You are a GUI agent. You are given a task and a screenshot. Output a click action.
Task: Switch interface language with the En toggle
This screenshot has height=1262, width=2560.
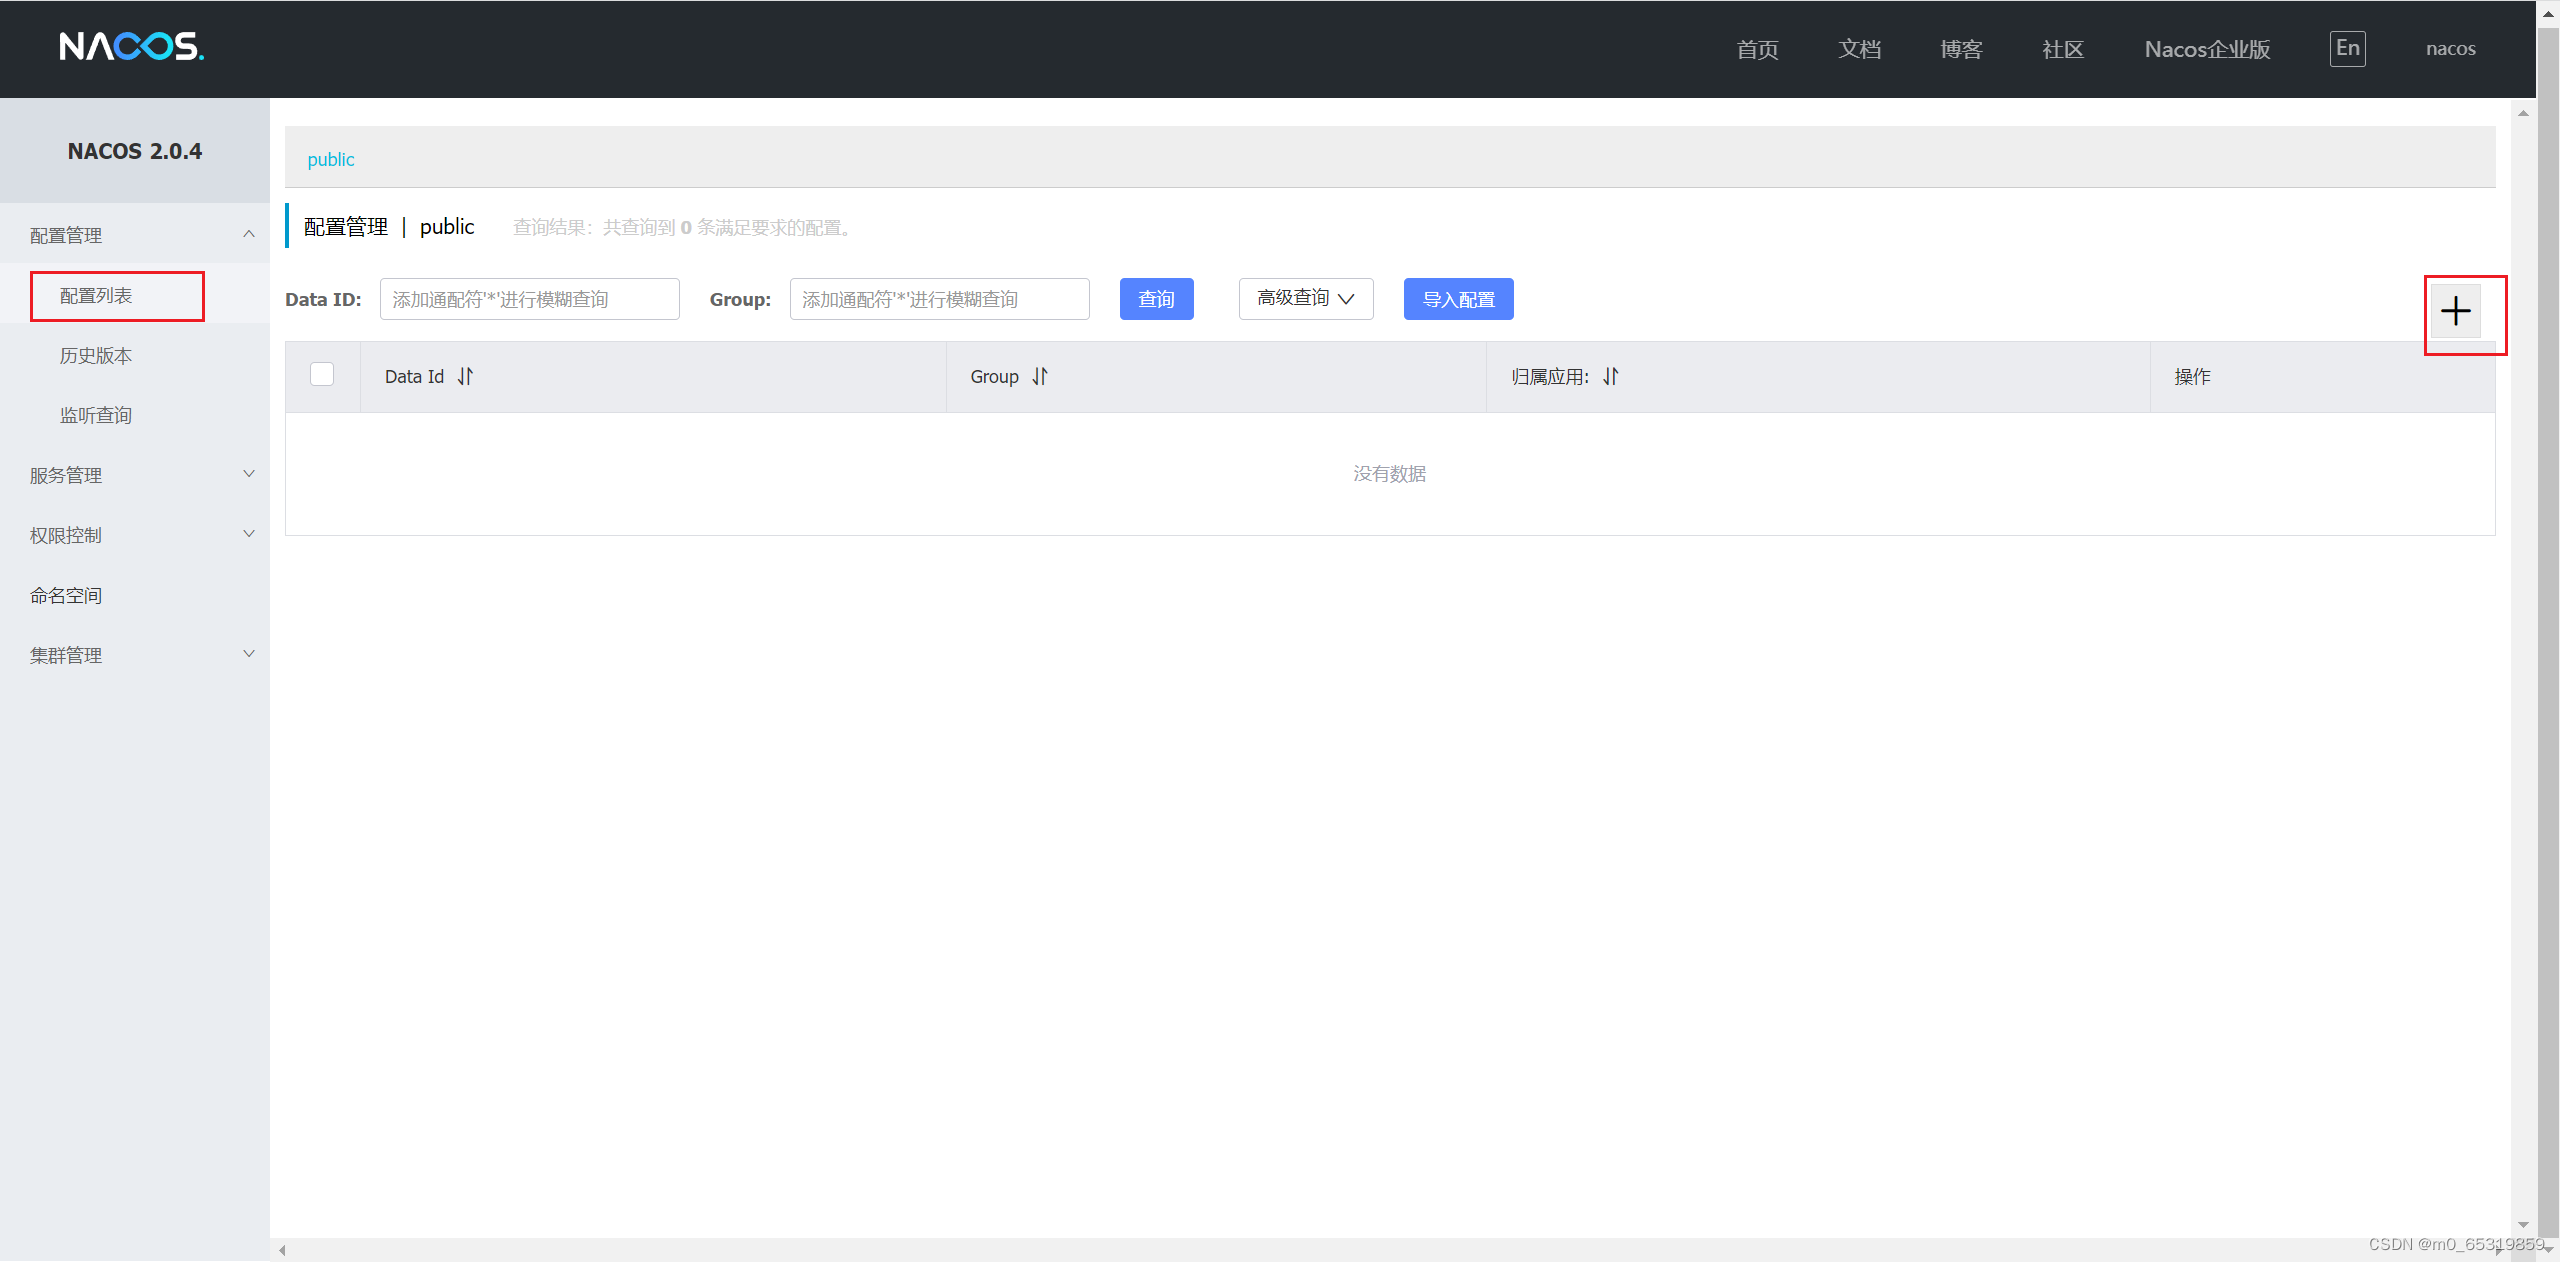pyautogui.click(x=2347, y=48)
